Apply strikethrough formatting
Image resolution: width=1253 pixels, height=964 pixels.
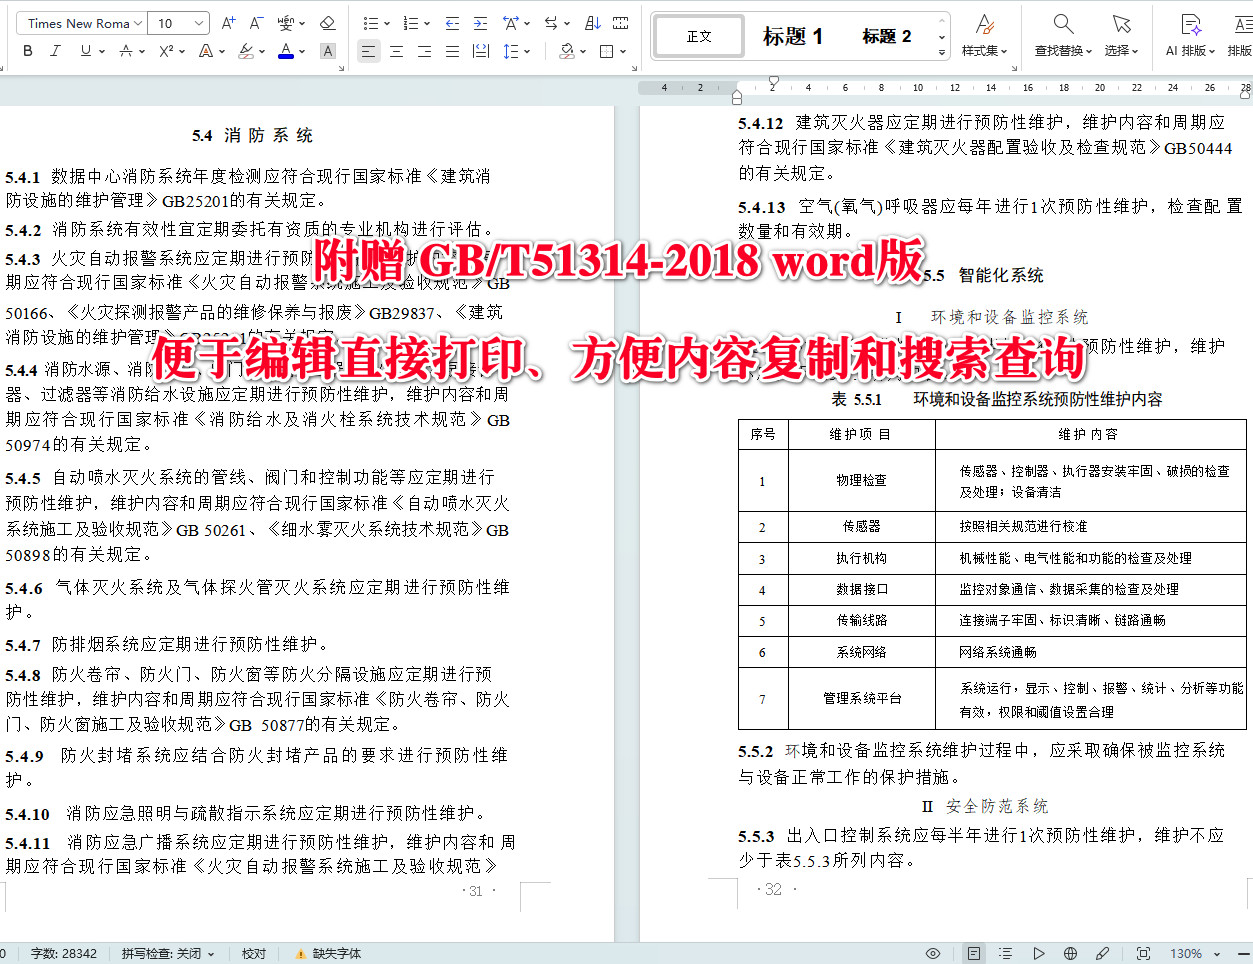point(126,51)
